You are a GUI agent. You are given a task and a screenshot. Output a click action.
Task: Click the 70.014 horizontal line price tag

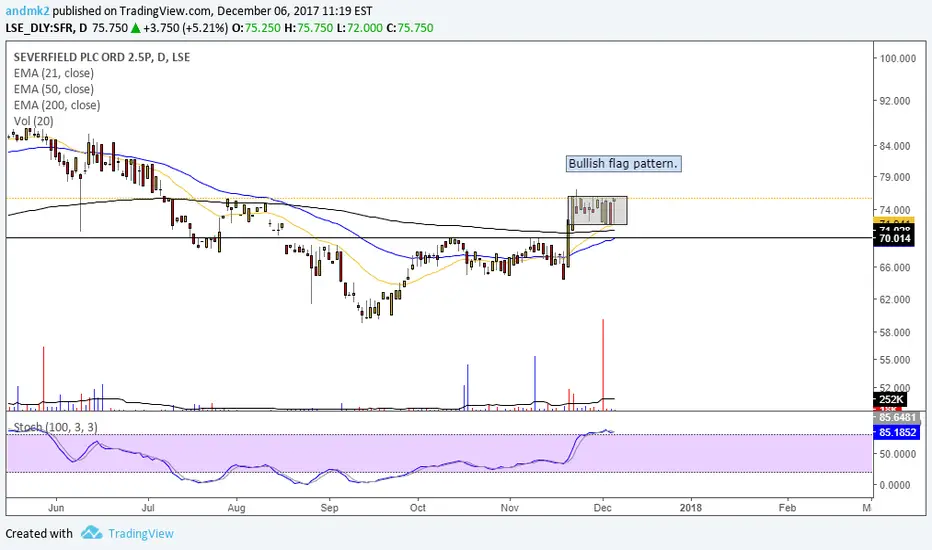[x=893, y=239]
